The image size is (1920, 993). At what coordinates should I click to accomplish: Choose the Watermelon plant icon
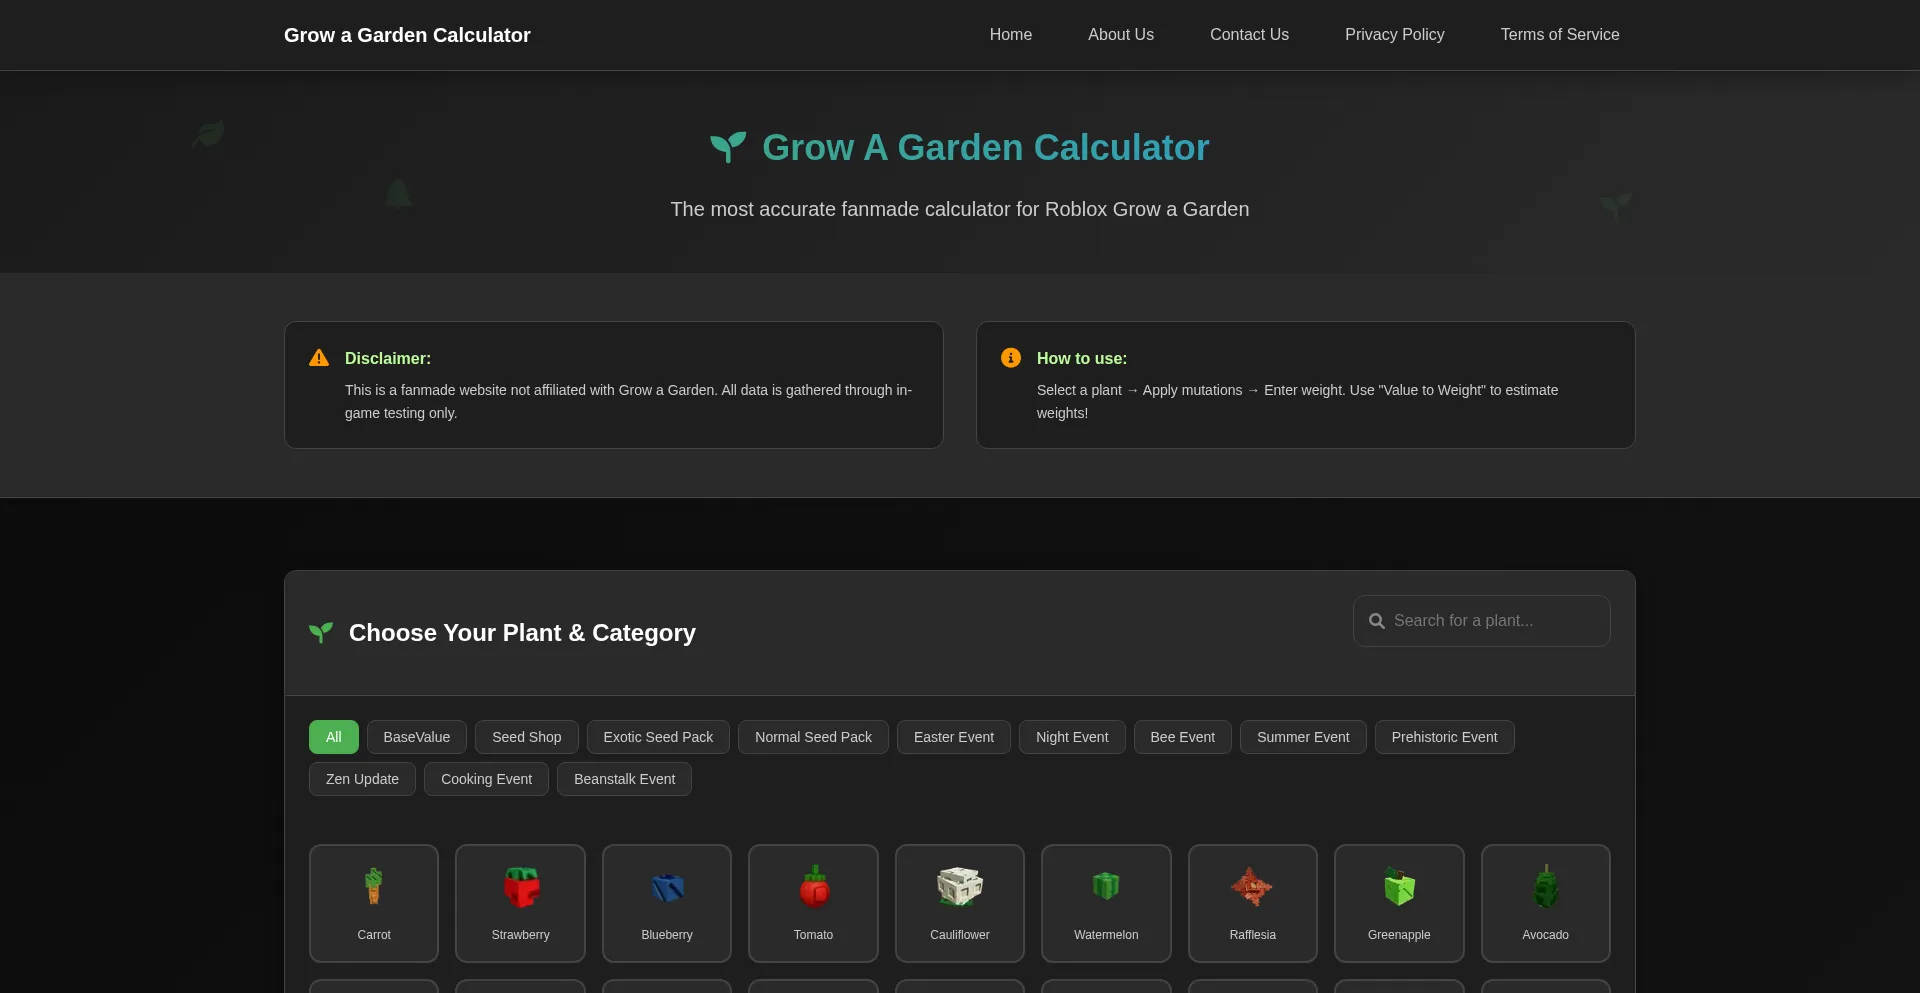point(1106,886)
